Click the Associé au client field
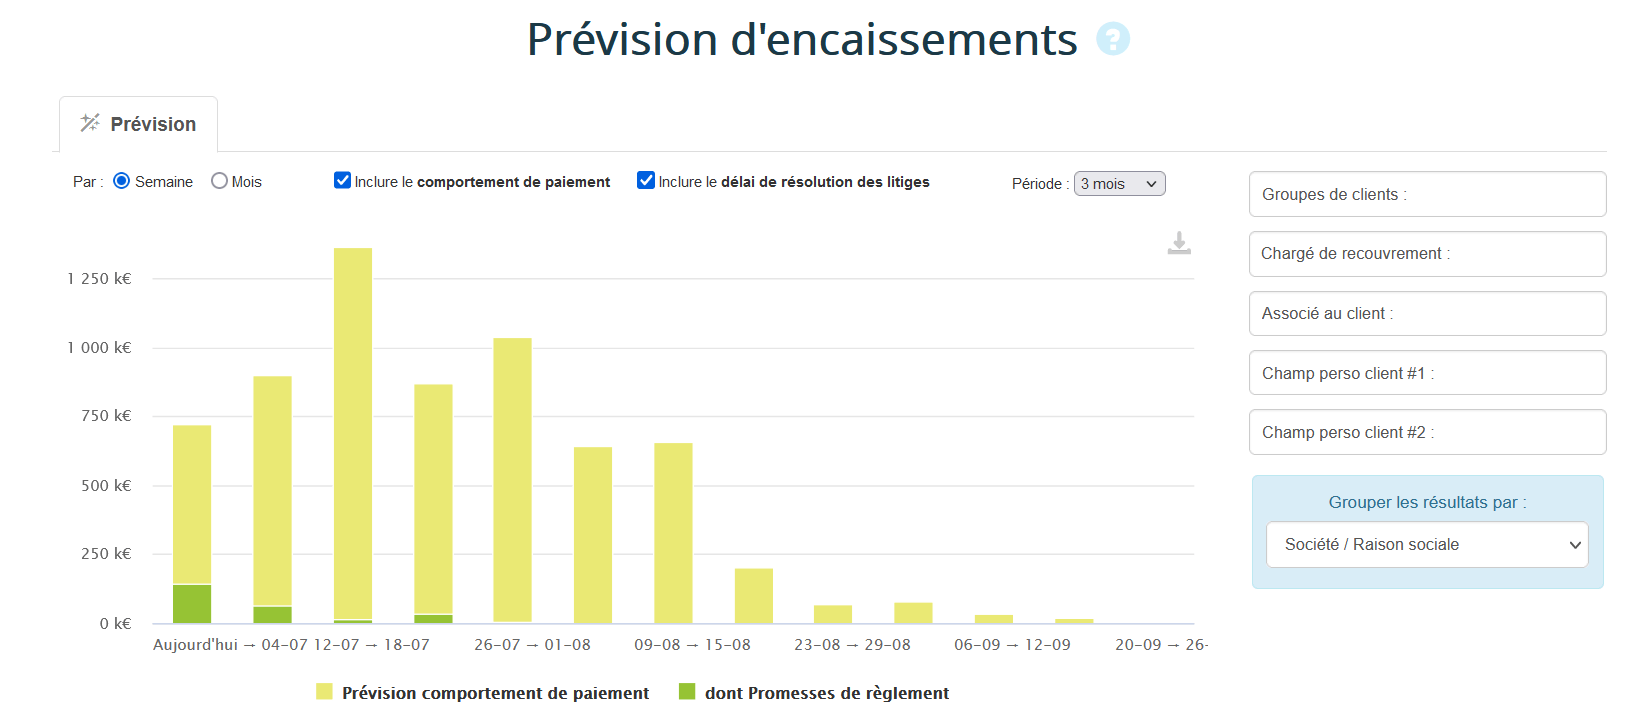This screenshot has width=1645, height=712. (x=1426, y=314)
